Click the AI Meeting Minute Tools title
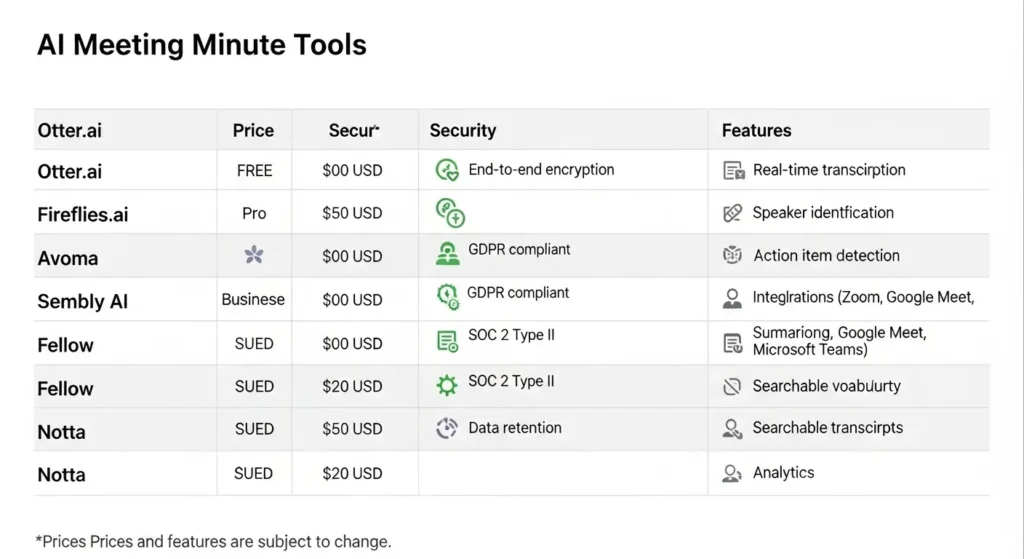 (202, 45)
